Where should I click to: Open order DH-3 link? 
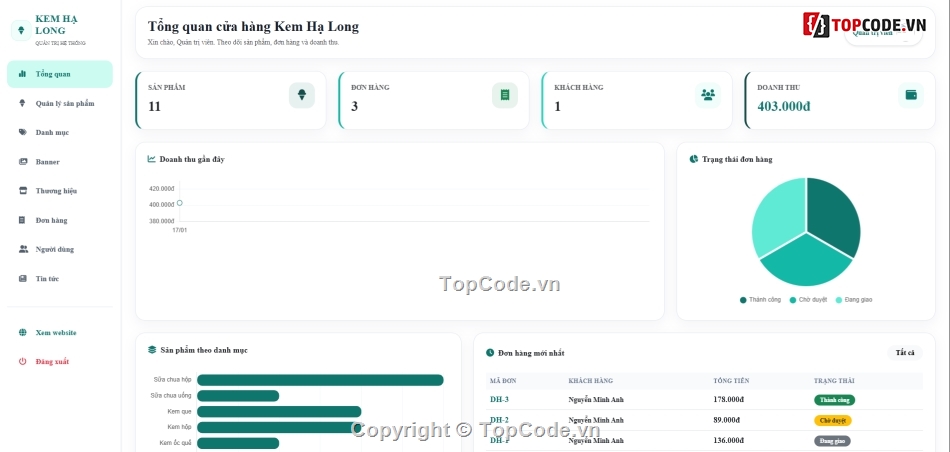(x=499, y=399)
